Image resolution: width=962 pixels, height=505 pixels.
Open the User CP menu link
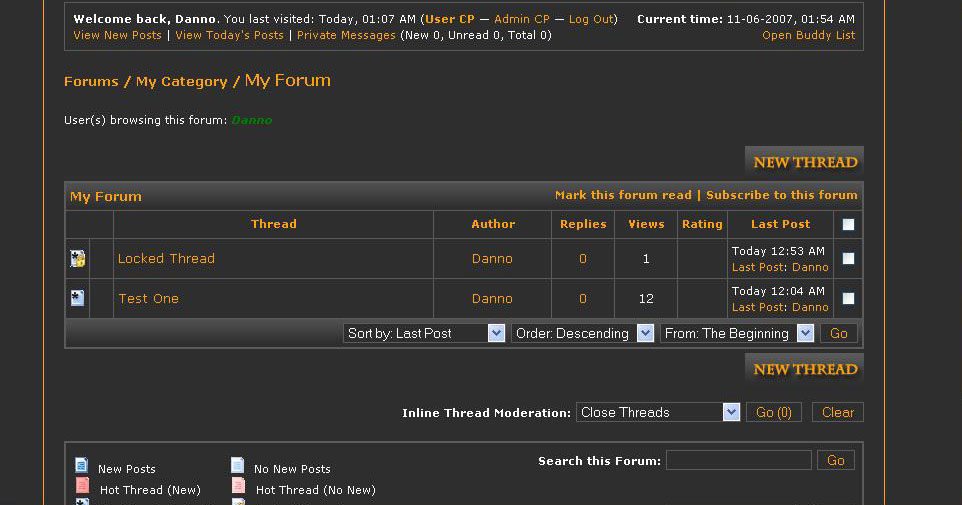point(450,19)
